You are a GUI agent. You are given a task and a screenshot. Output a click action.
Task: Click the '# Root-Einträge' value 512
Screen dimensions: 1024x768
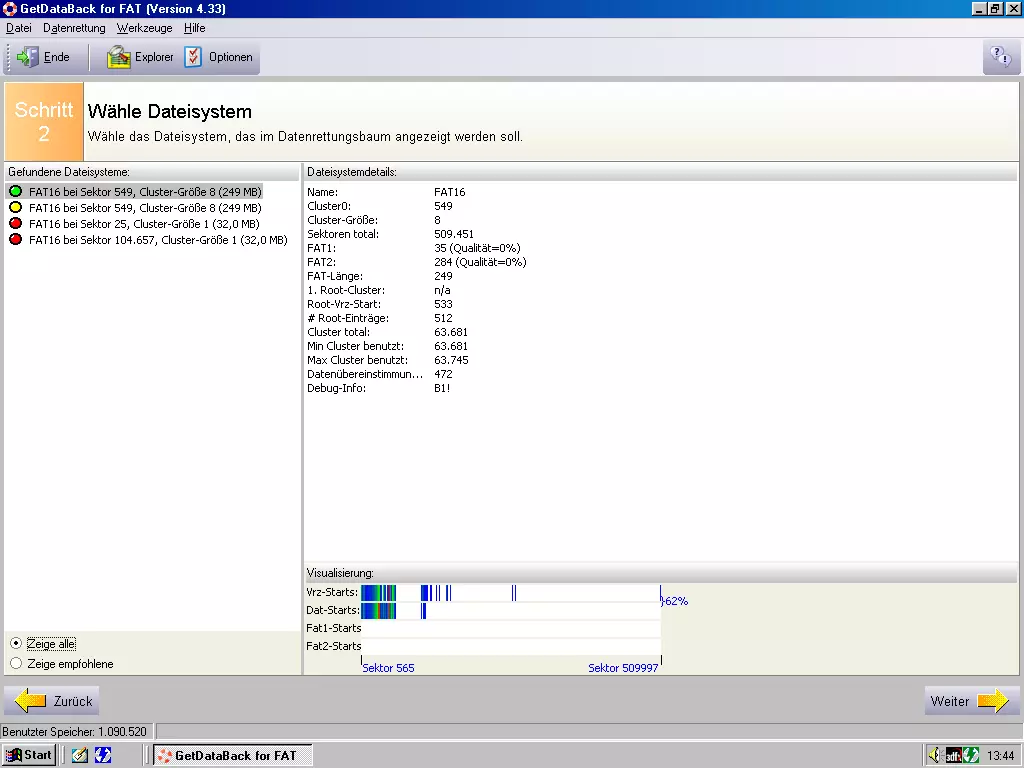click(443, 318)
